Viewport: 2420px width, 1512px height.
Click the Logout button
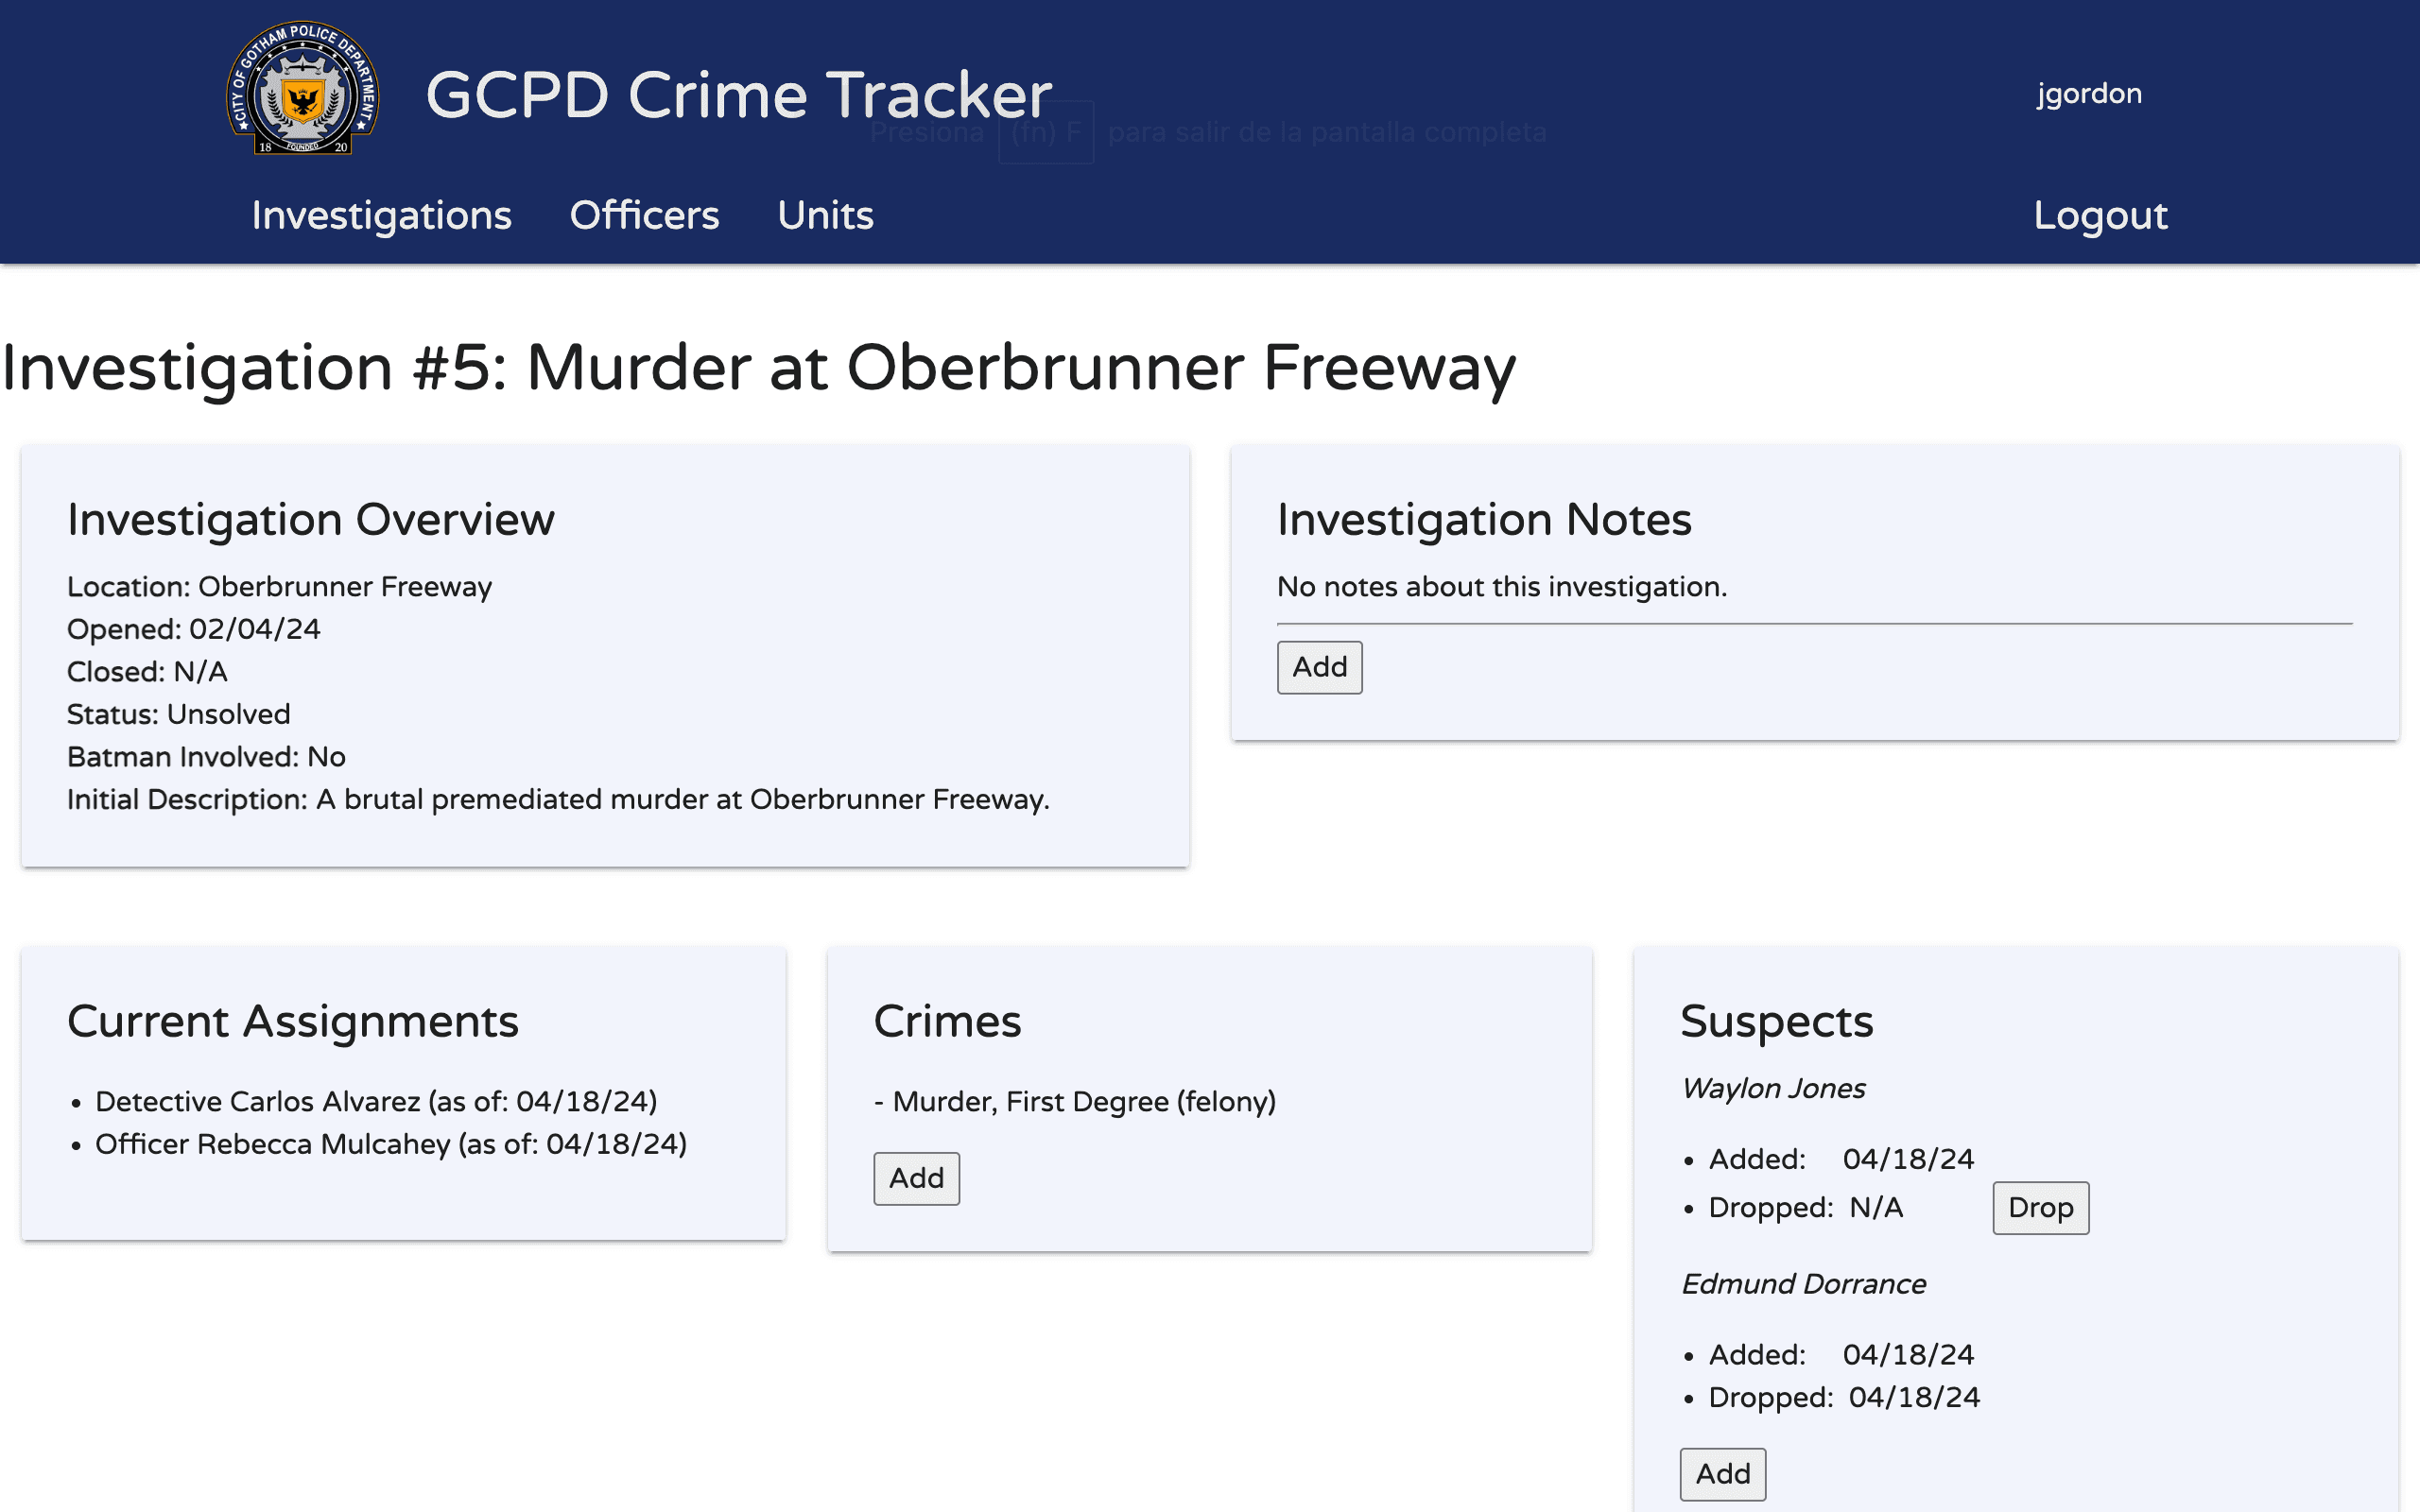(x=2100, y=215)
